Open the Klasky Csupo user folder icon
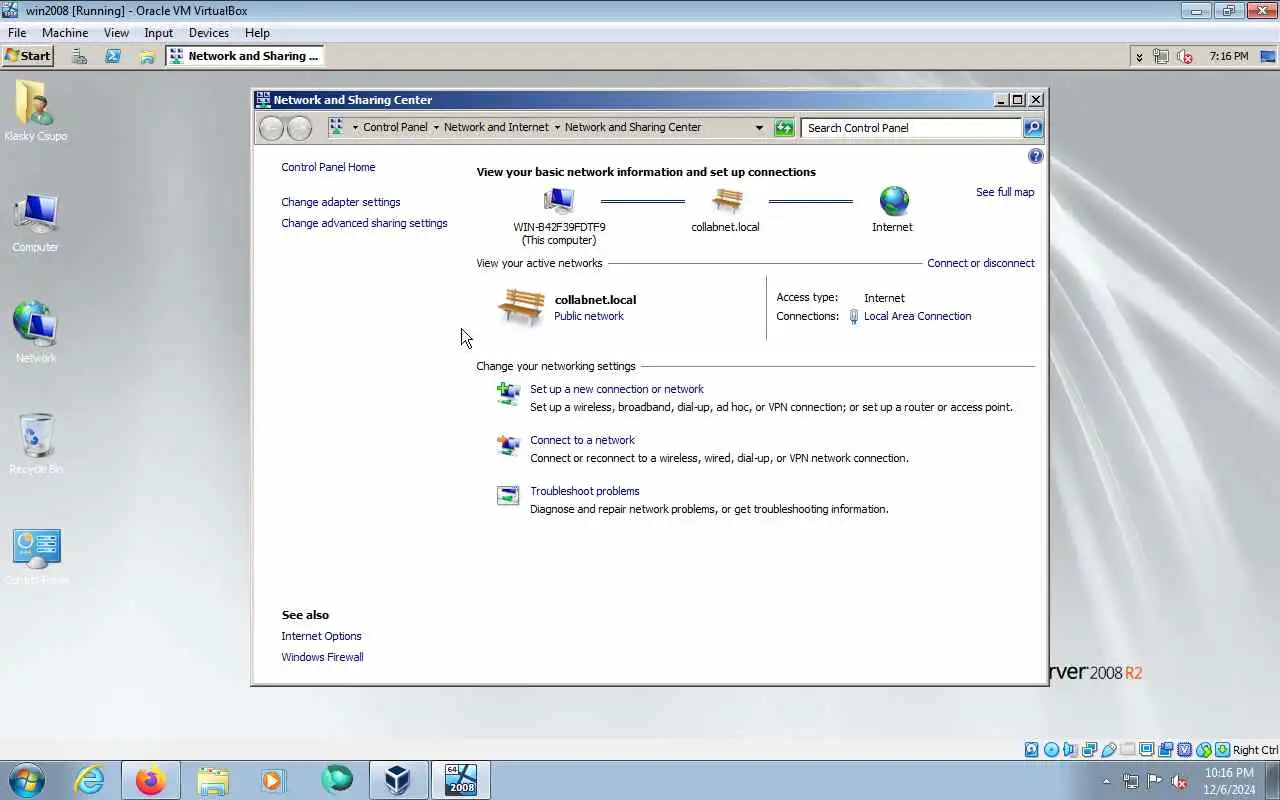Viewport: 1280px width, 800px height. [36, 111]
